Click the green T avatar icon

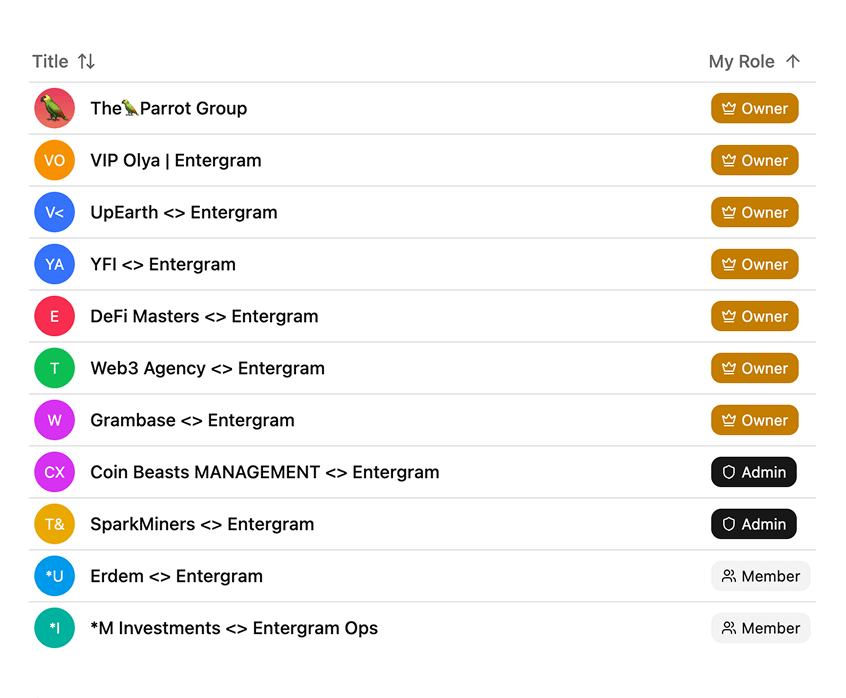(54, 368)
